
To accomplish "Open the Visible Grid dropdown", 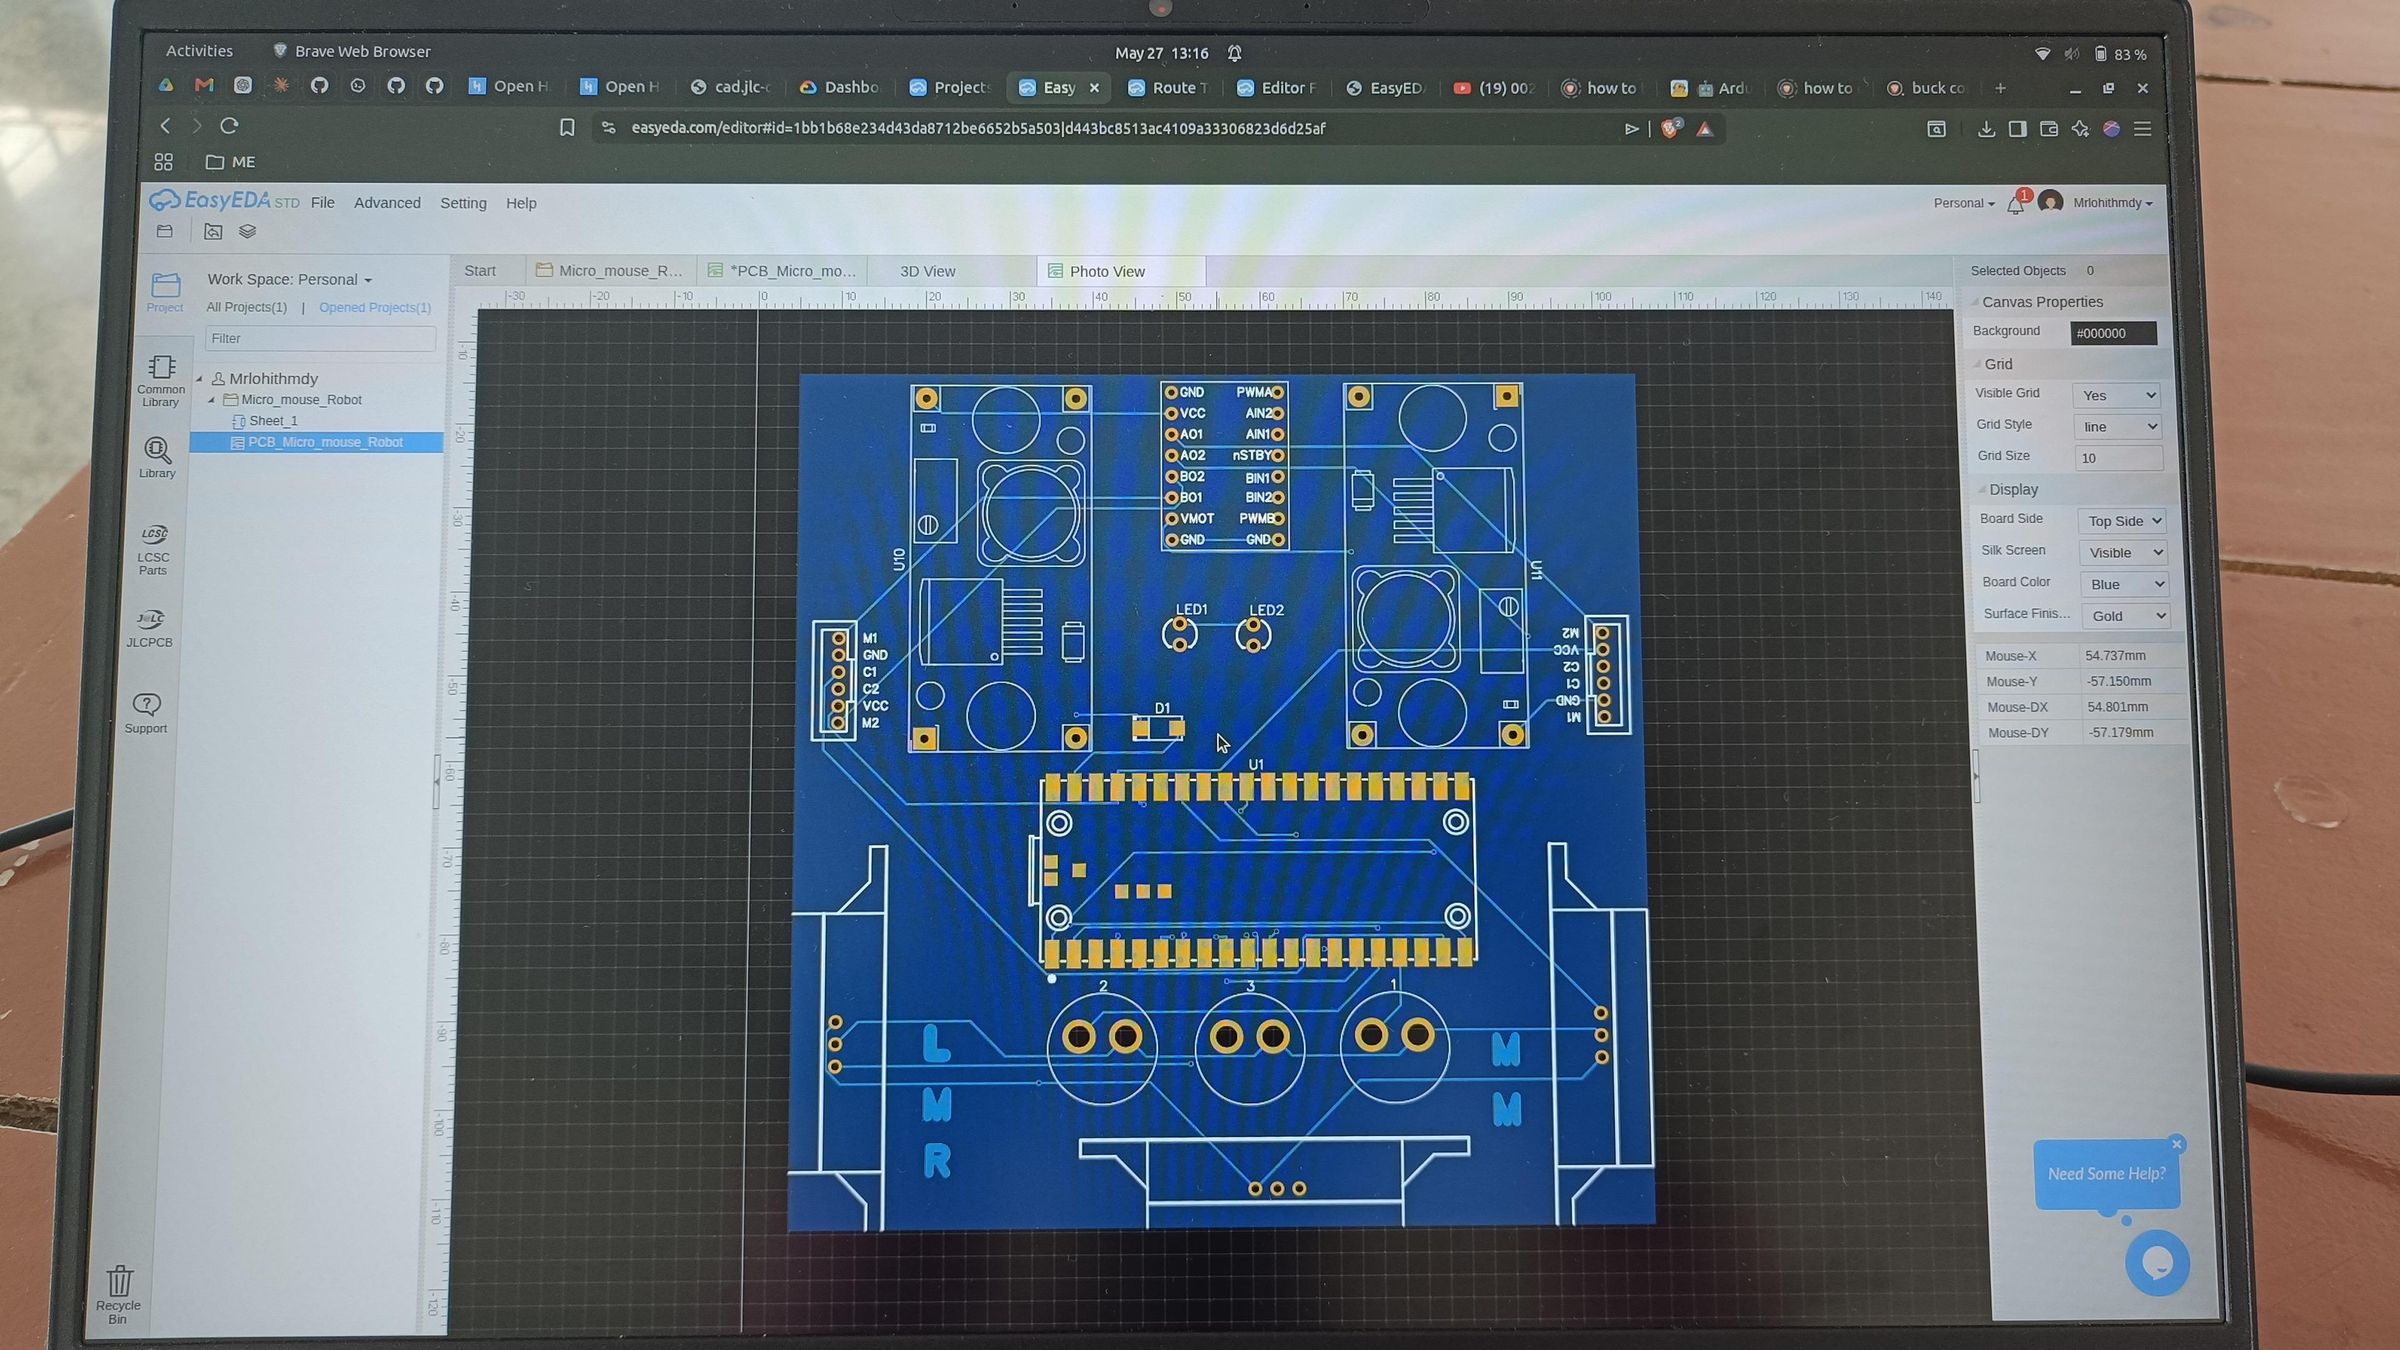I will 2116,395.
